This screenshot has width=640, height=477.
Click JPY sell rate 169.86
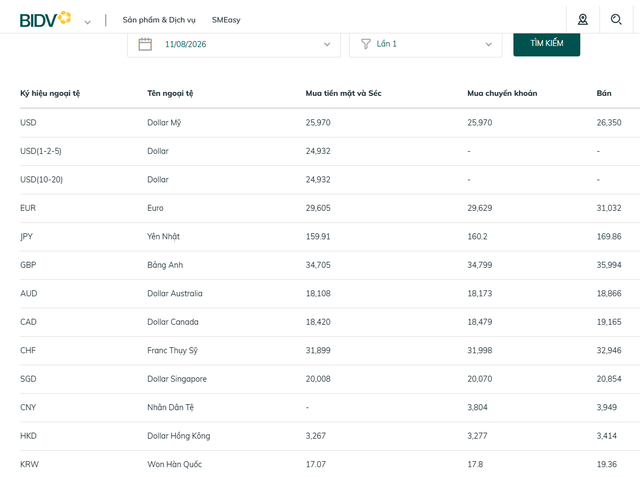[x=609, y=237]
